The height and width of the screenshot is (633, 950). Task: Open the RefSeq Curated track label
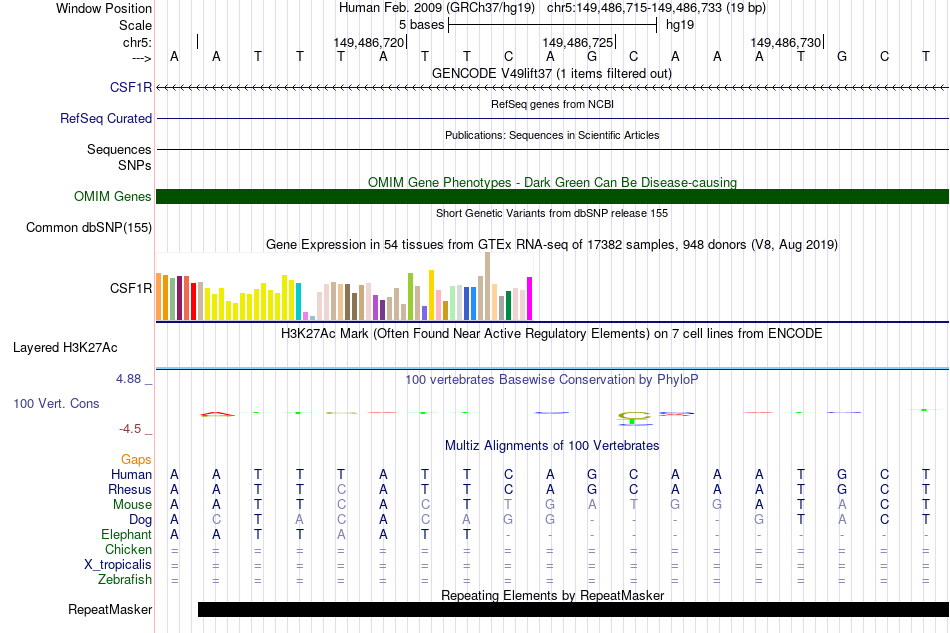(x=106, y=119)
